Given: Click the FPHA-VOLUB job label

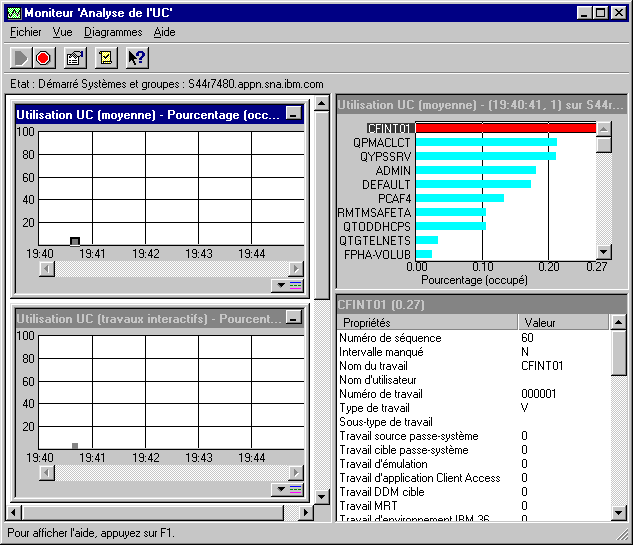Looking at the screenshot, I should tap(377, 255).
